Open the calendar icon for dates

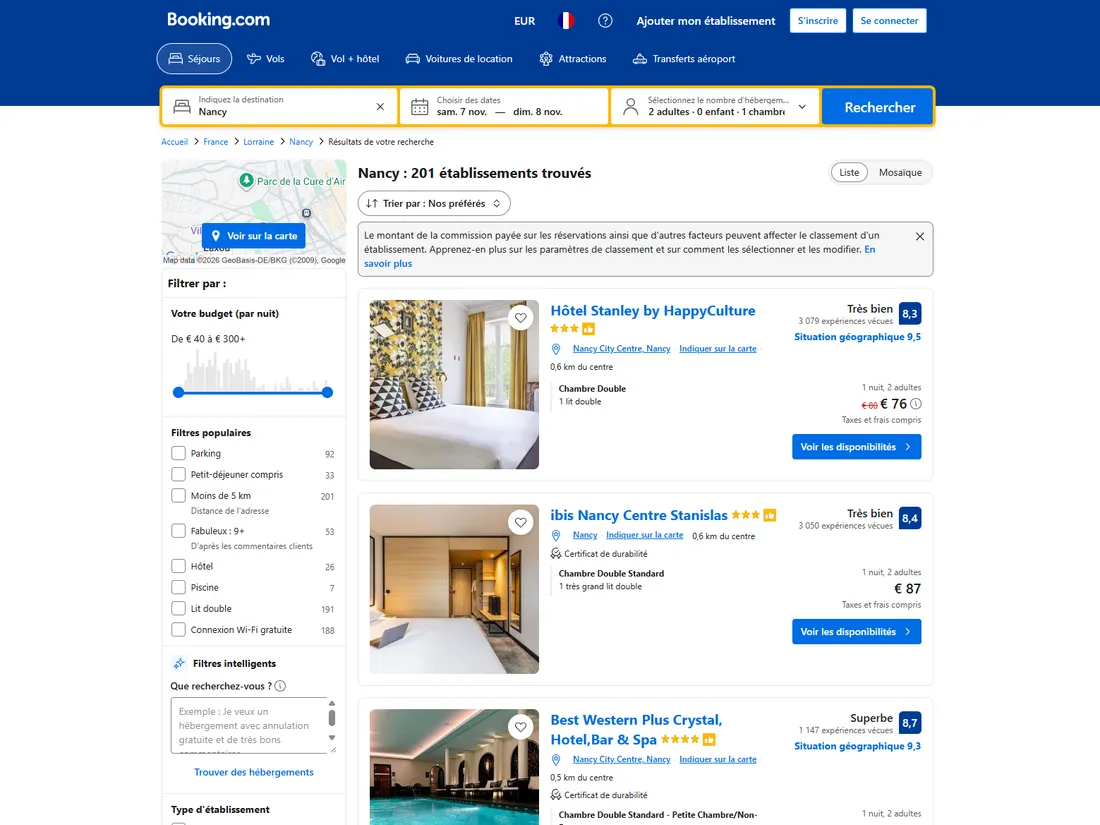420,107
